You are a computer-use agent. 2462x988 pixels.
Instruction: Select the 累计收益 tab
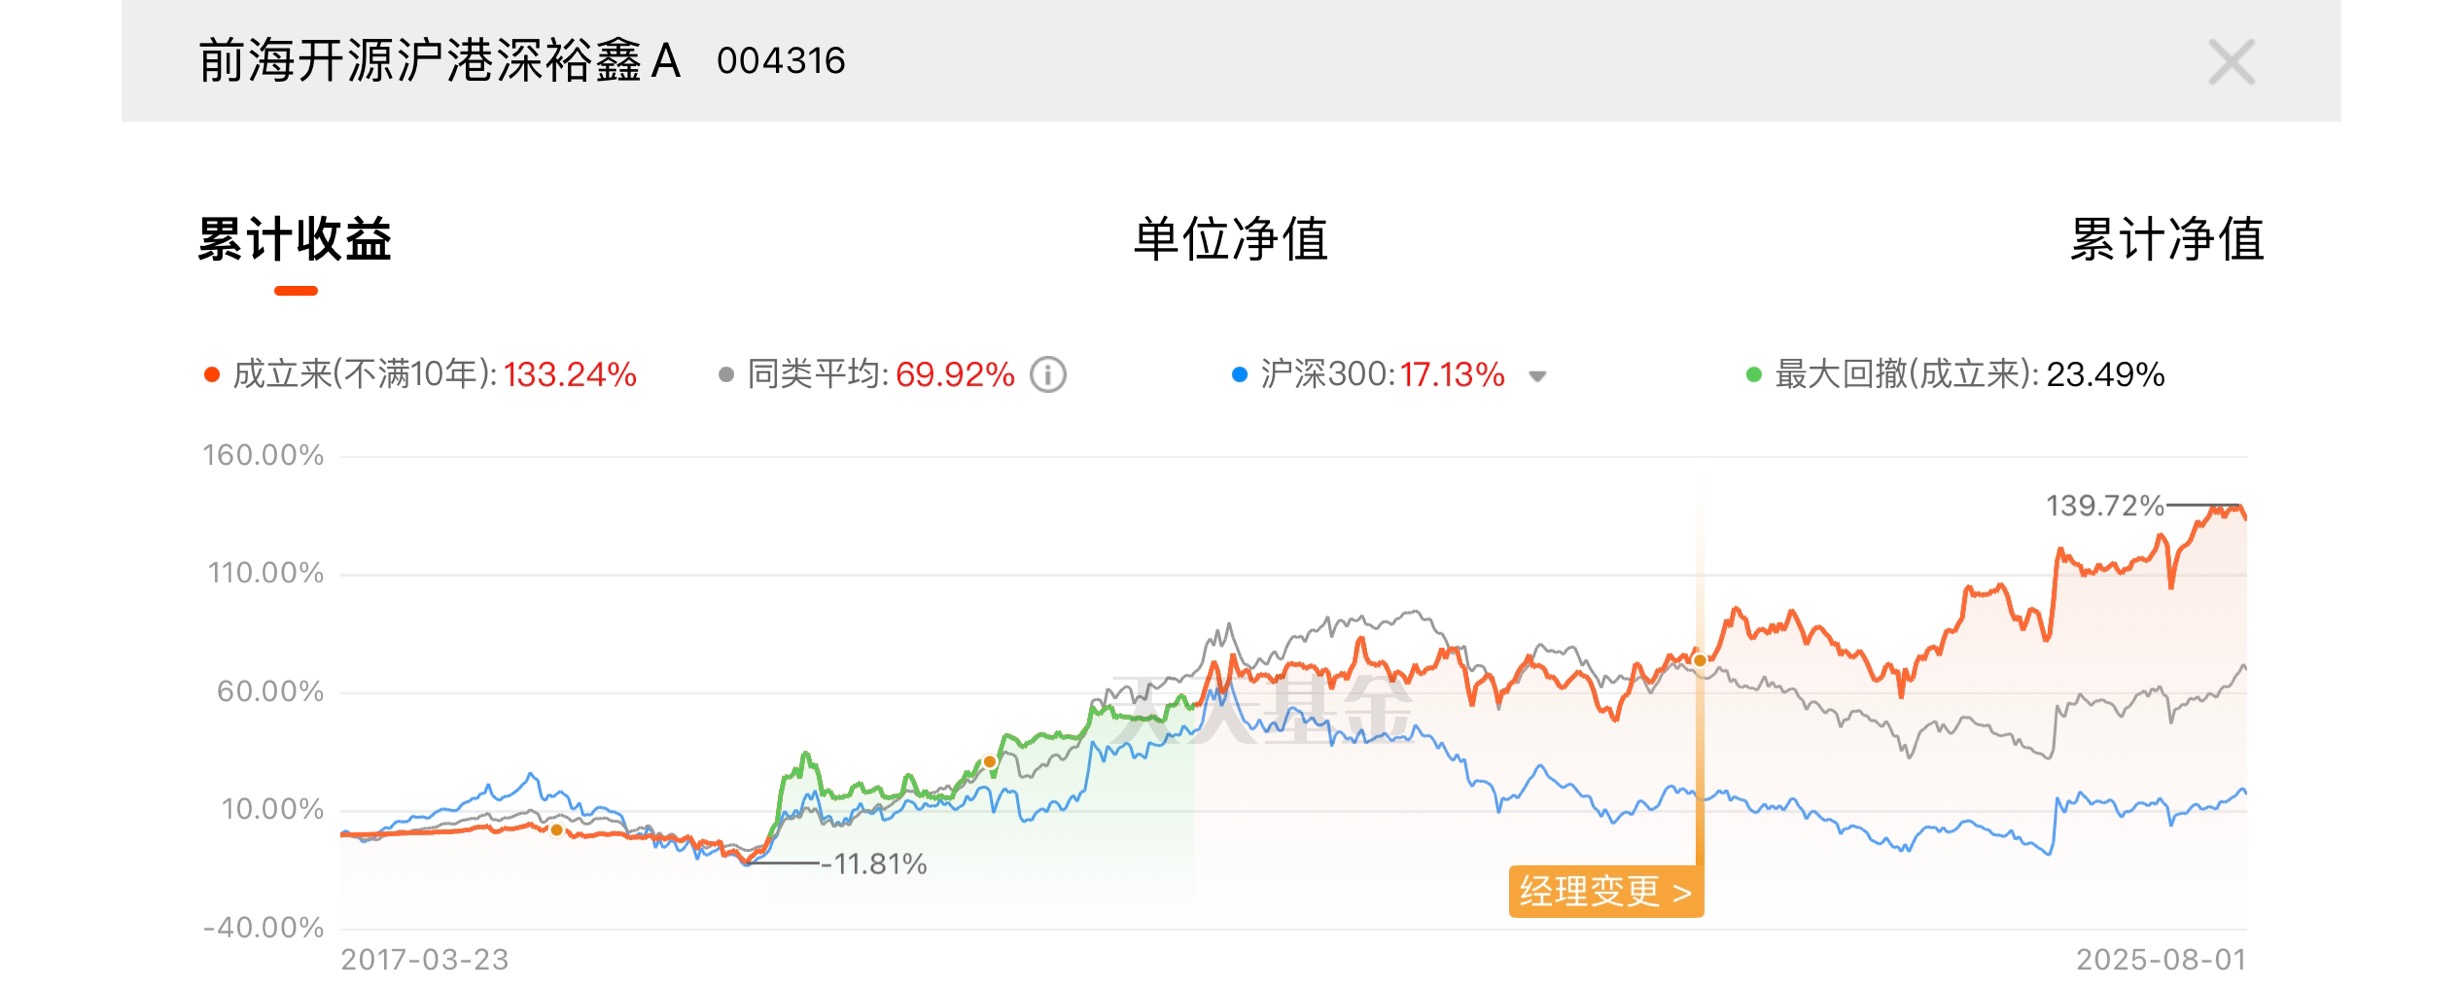tap(295, 240)
